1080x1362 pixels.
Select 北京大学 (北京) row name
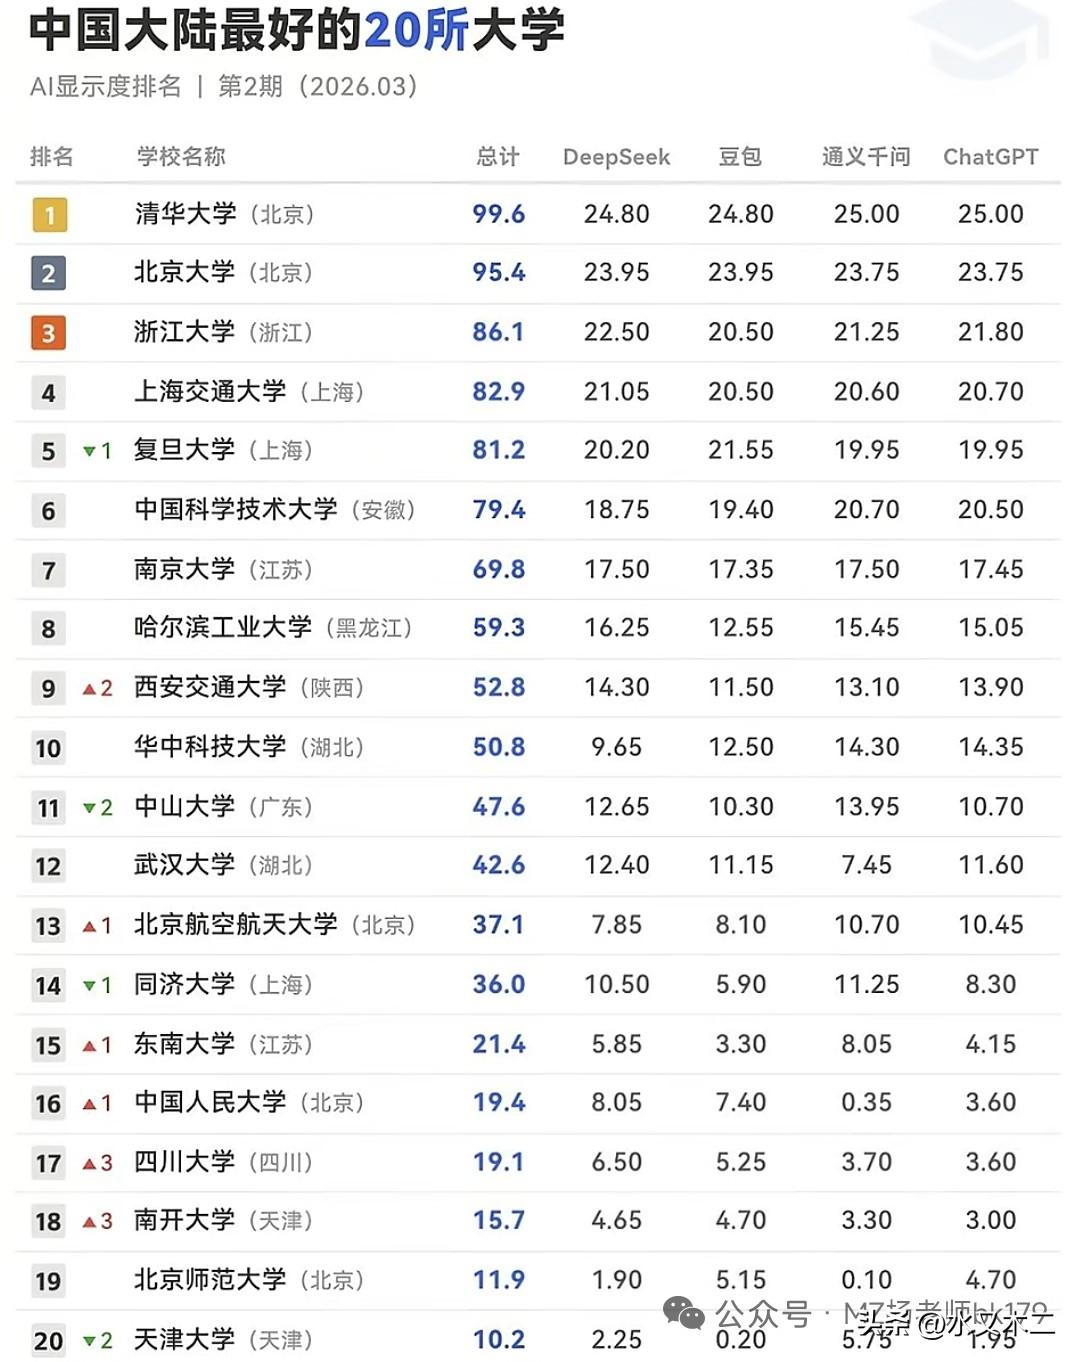point(224,272)
